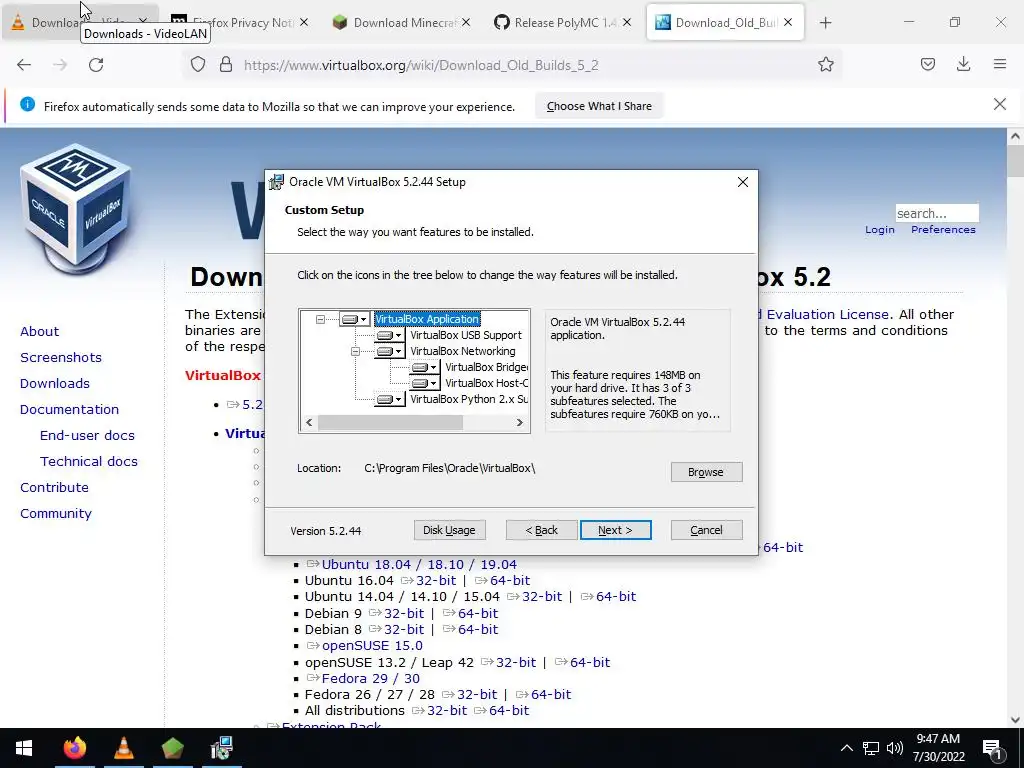Click Next in VirtualBox setup
The height and width of the screenshot is (768, 1024).
pyautogui.click(x=615, y=530)
